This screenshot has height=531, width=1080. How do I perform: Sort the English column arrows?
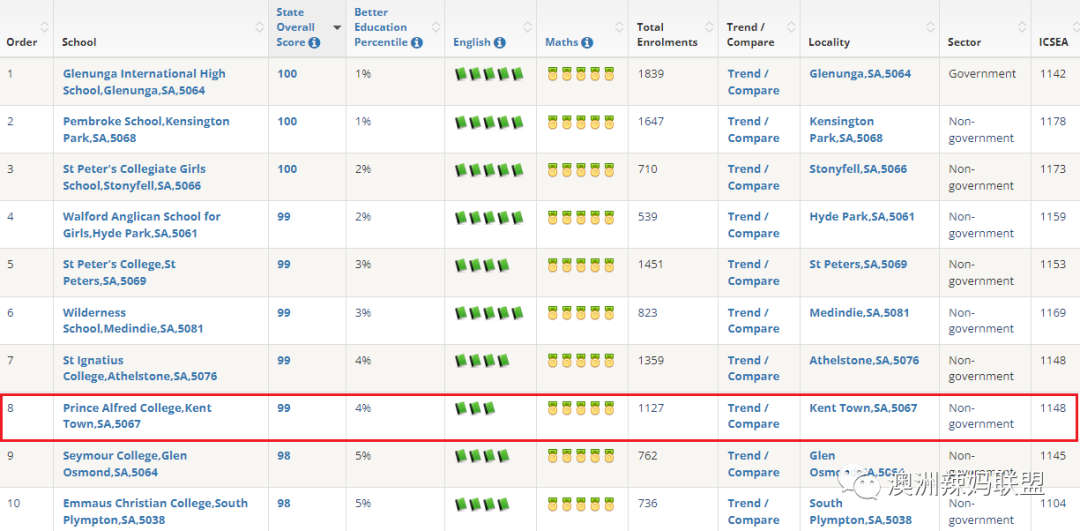pyautogui.click(x=528, y=27)
